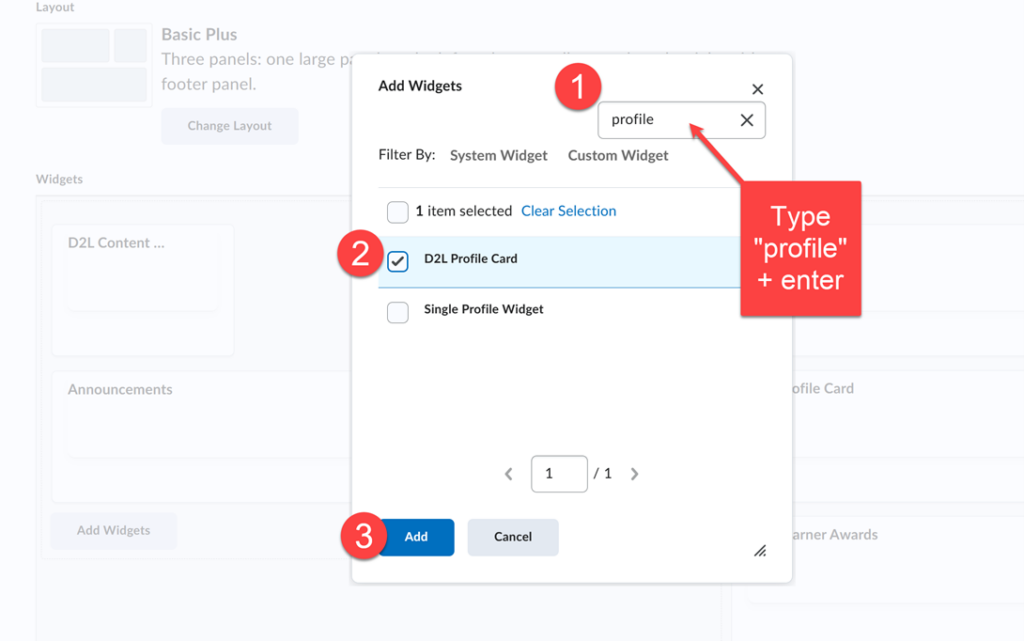Click the dialog resize handle icon
Image resolution: width=1024 pixels, height=641 pixels.
coord(760,551)
